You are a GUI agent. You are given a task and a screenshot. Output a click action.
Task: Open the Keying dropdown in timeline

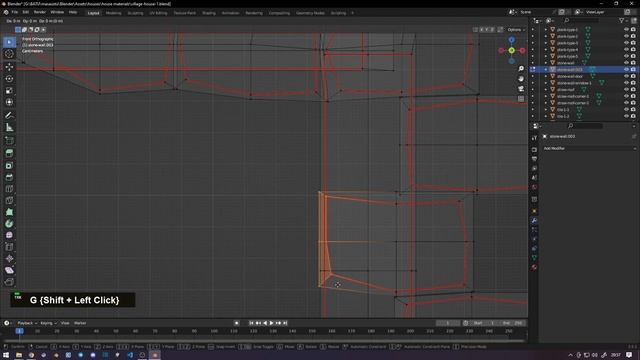click(x=49, y=323)
